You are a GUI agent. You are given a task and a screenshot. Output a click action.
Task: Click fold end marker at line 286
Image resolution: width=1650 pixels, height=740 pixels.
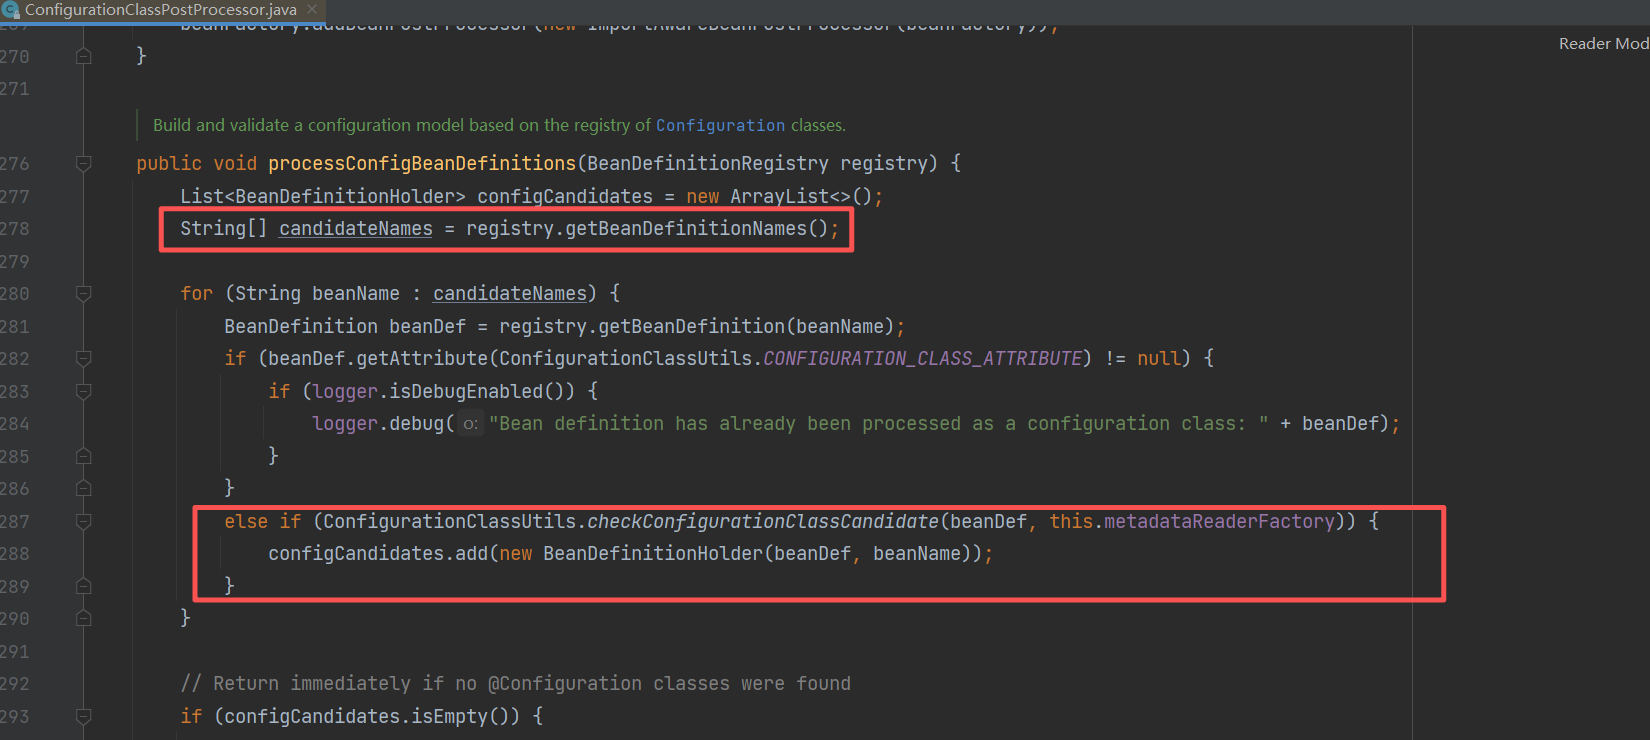[84, 489]
